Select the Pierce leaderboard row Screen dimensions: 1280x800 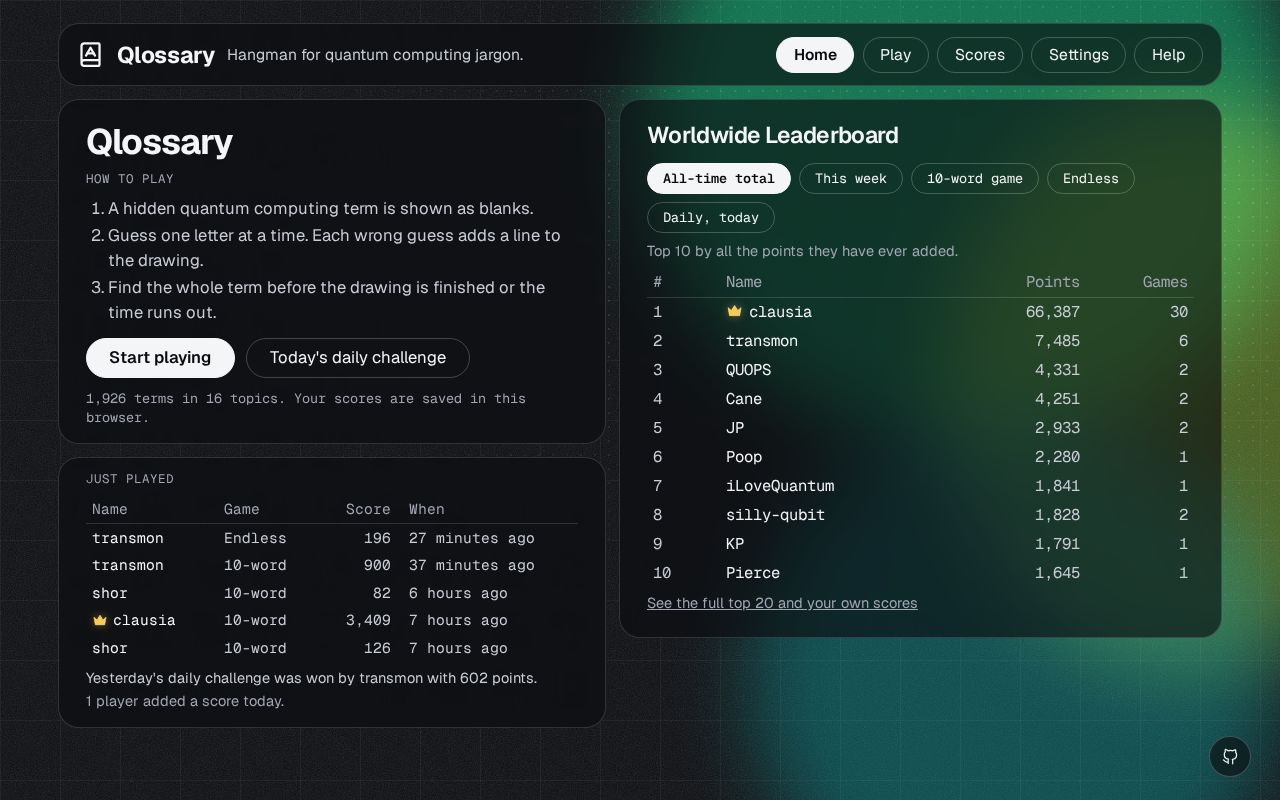pos(920,573)
